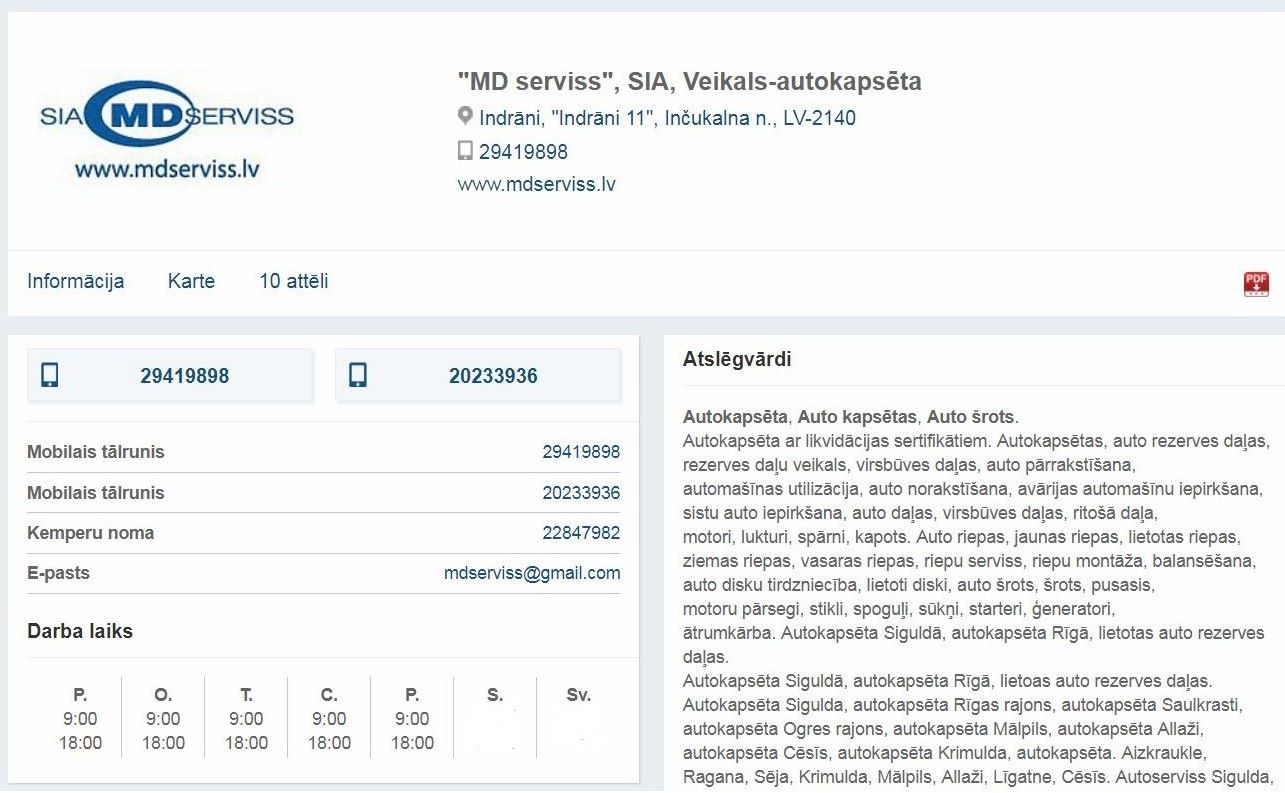Click the Atslēgvārdi section heading

737,359
